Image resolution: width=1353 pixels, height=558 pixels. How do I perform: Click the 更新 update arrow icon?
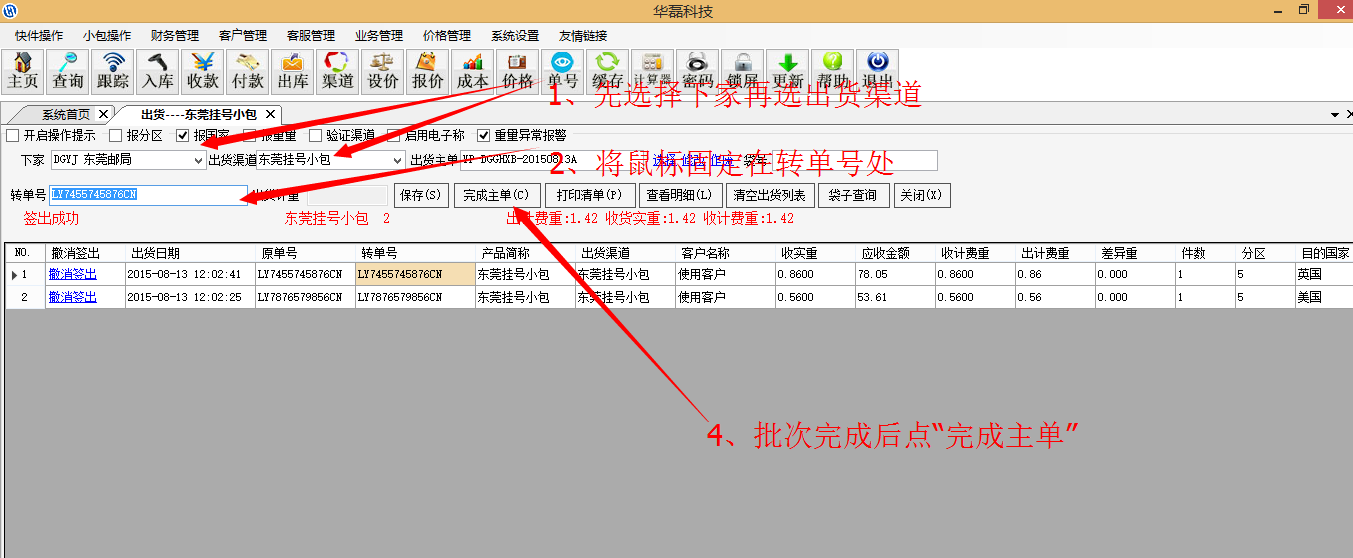788,71
